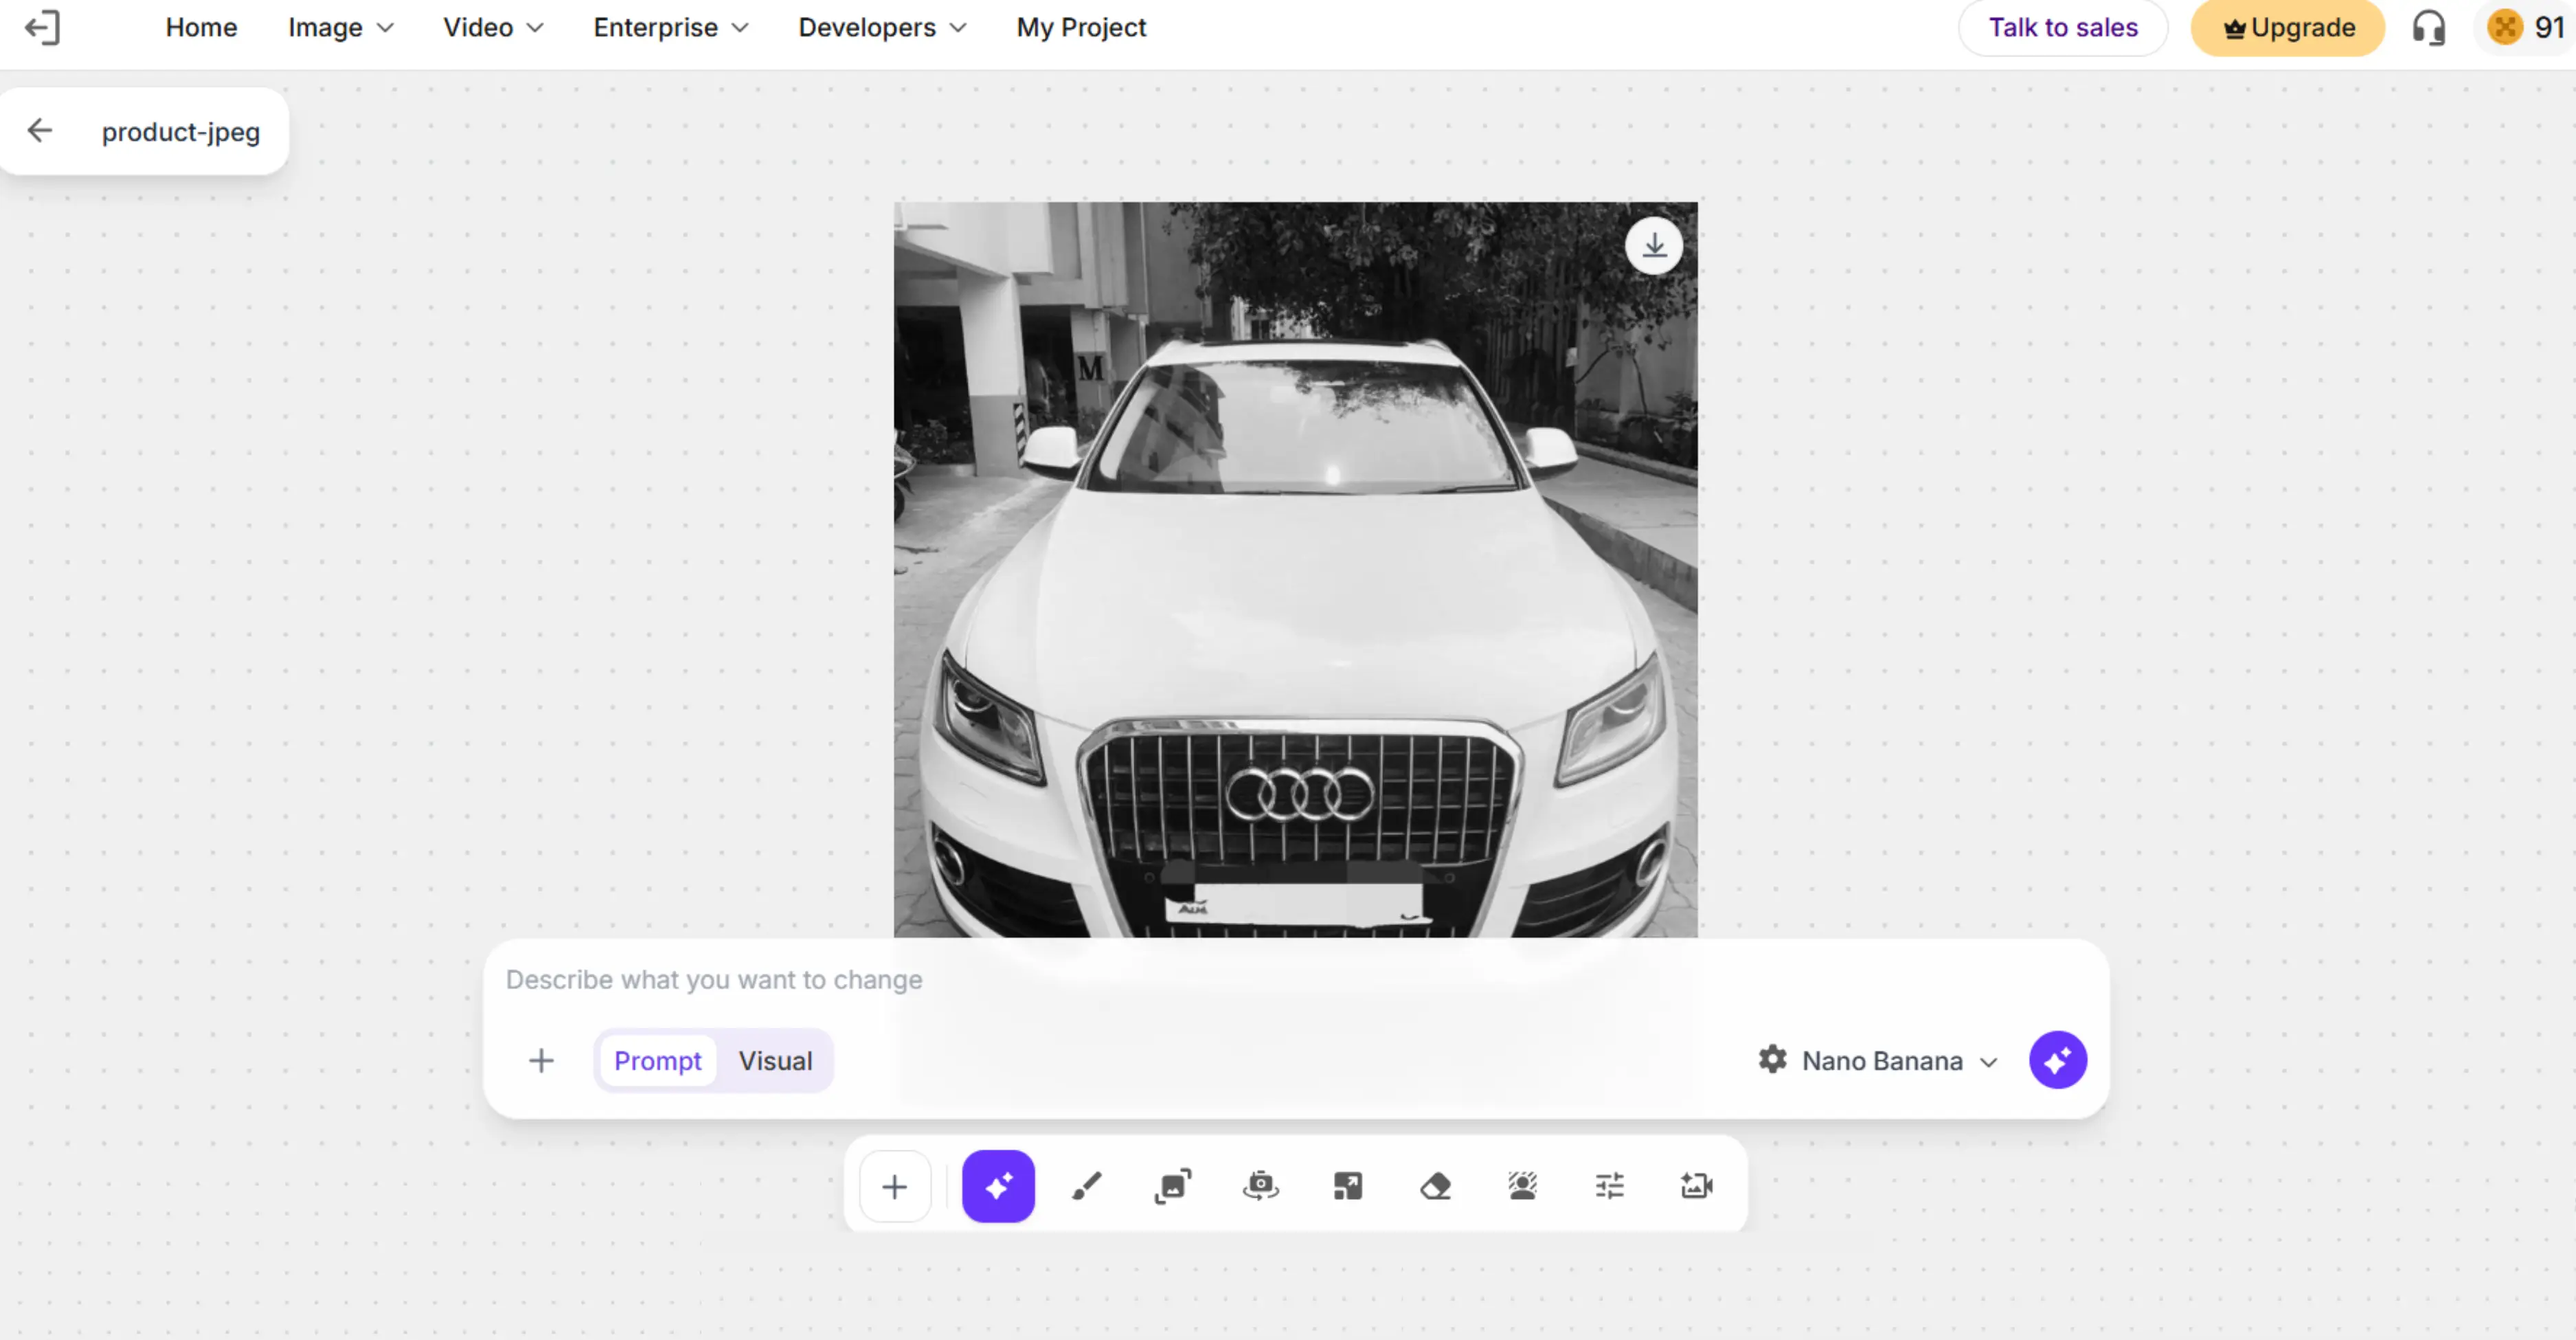Focus the Describe what you want to change field
Viewport: 2576px width, 1340px height.
(x=1295, y=980)
